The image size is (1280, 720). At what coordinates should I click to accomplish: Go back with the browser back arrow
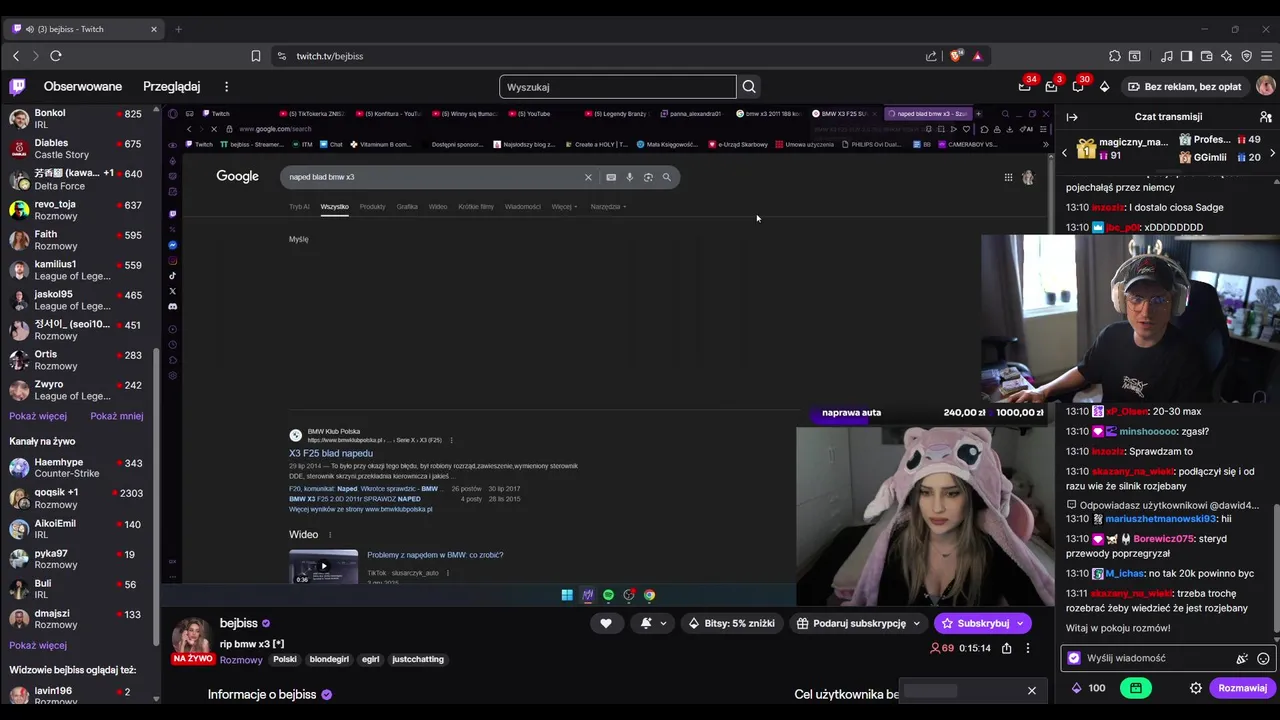[16, 56]
